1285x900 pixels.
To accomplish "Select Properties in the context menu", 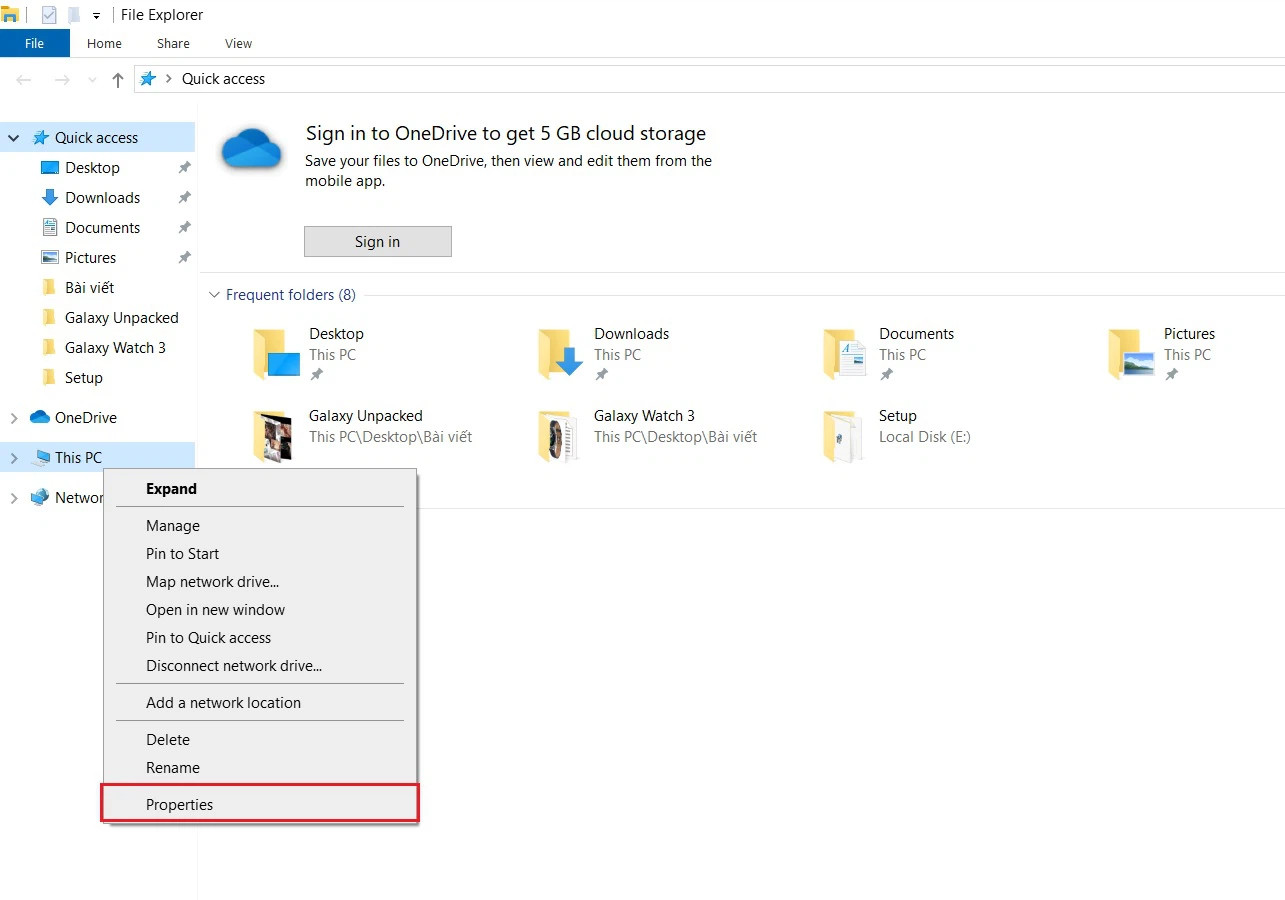I will (260, 805).
